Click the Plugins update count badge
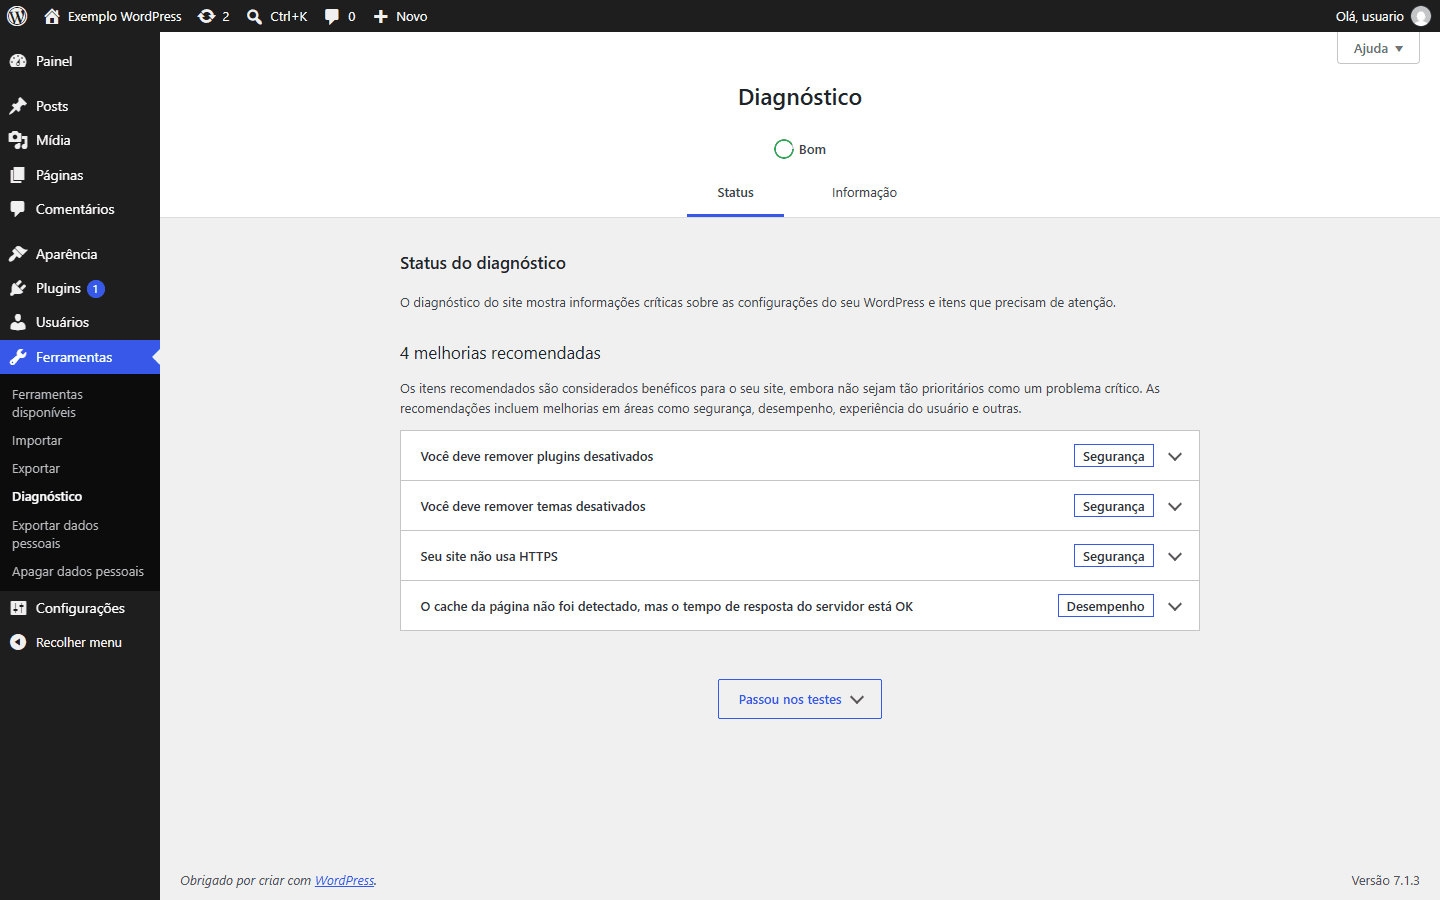 [x=96, y=289]
